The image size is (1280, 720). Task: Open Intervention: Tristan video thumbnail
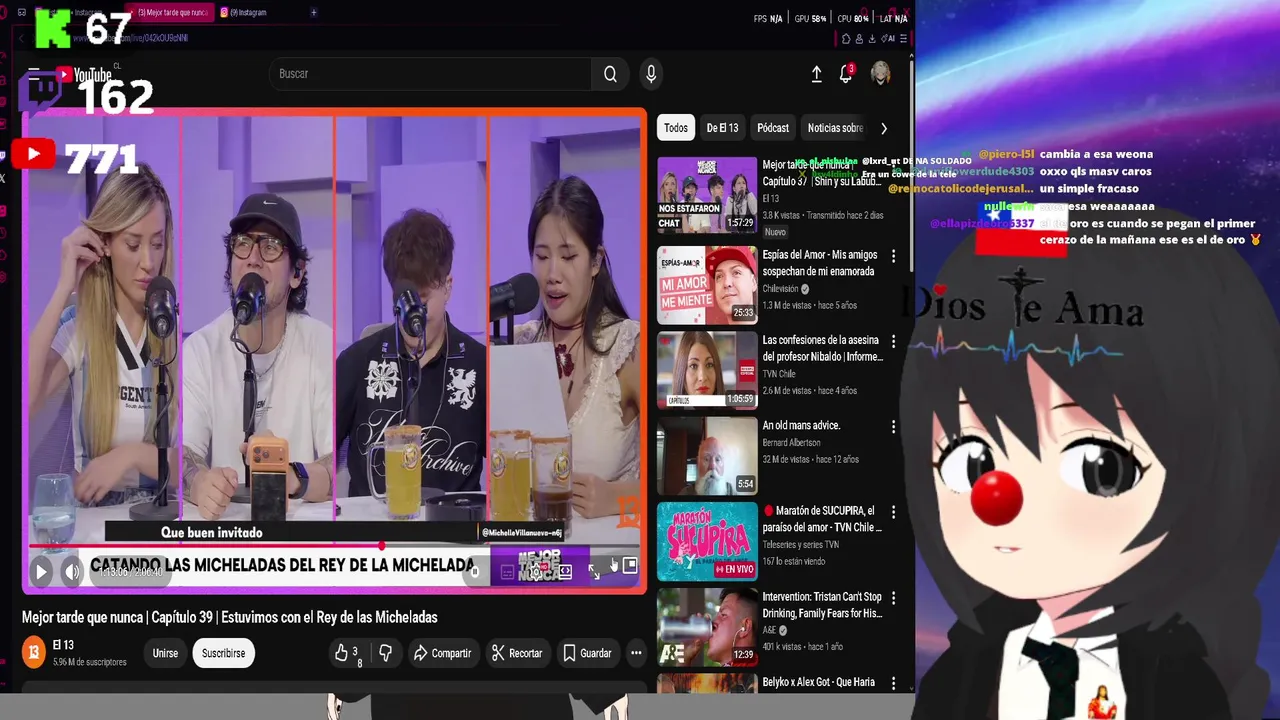pyautogui.click(x=707, y=626)
